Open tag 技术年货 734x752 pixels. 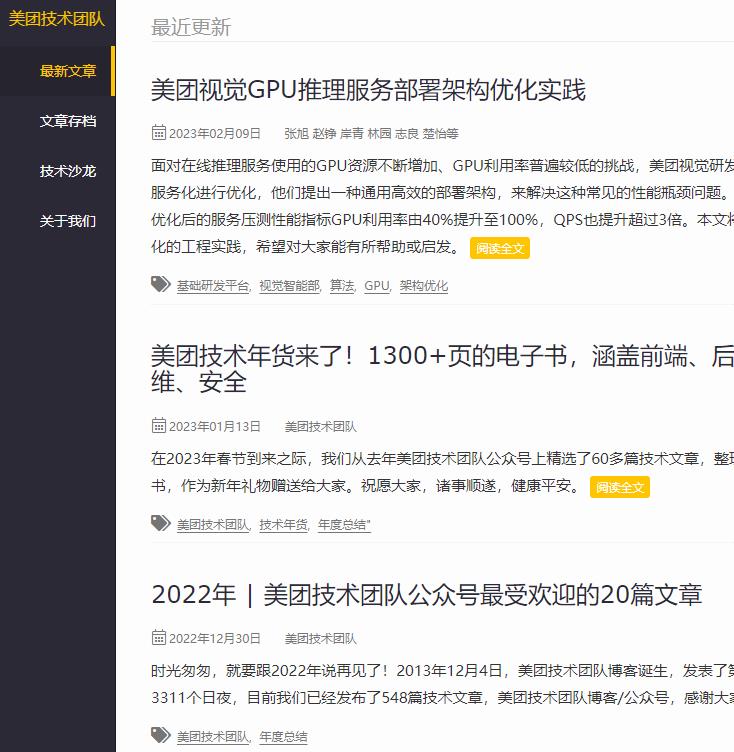coord(284,525)
